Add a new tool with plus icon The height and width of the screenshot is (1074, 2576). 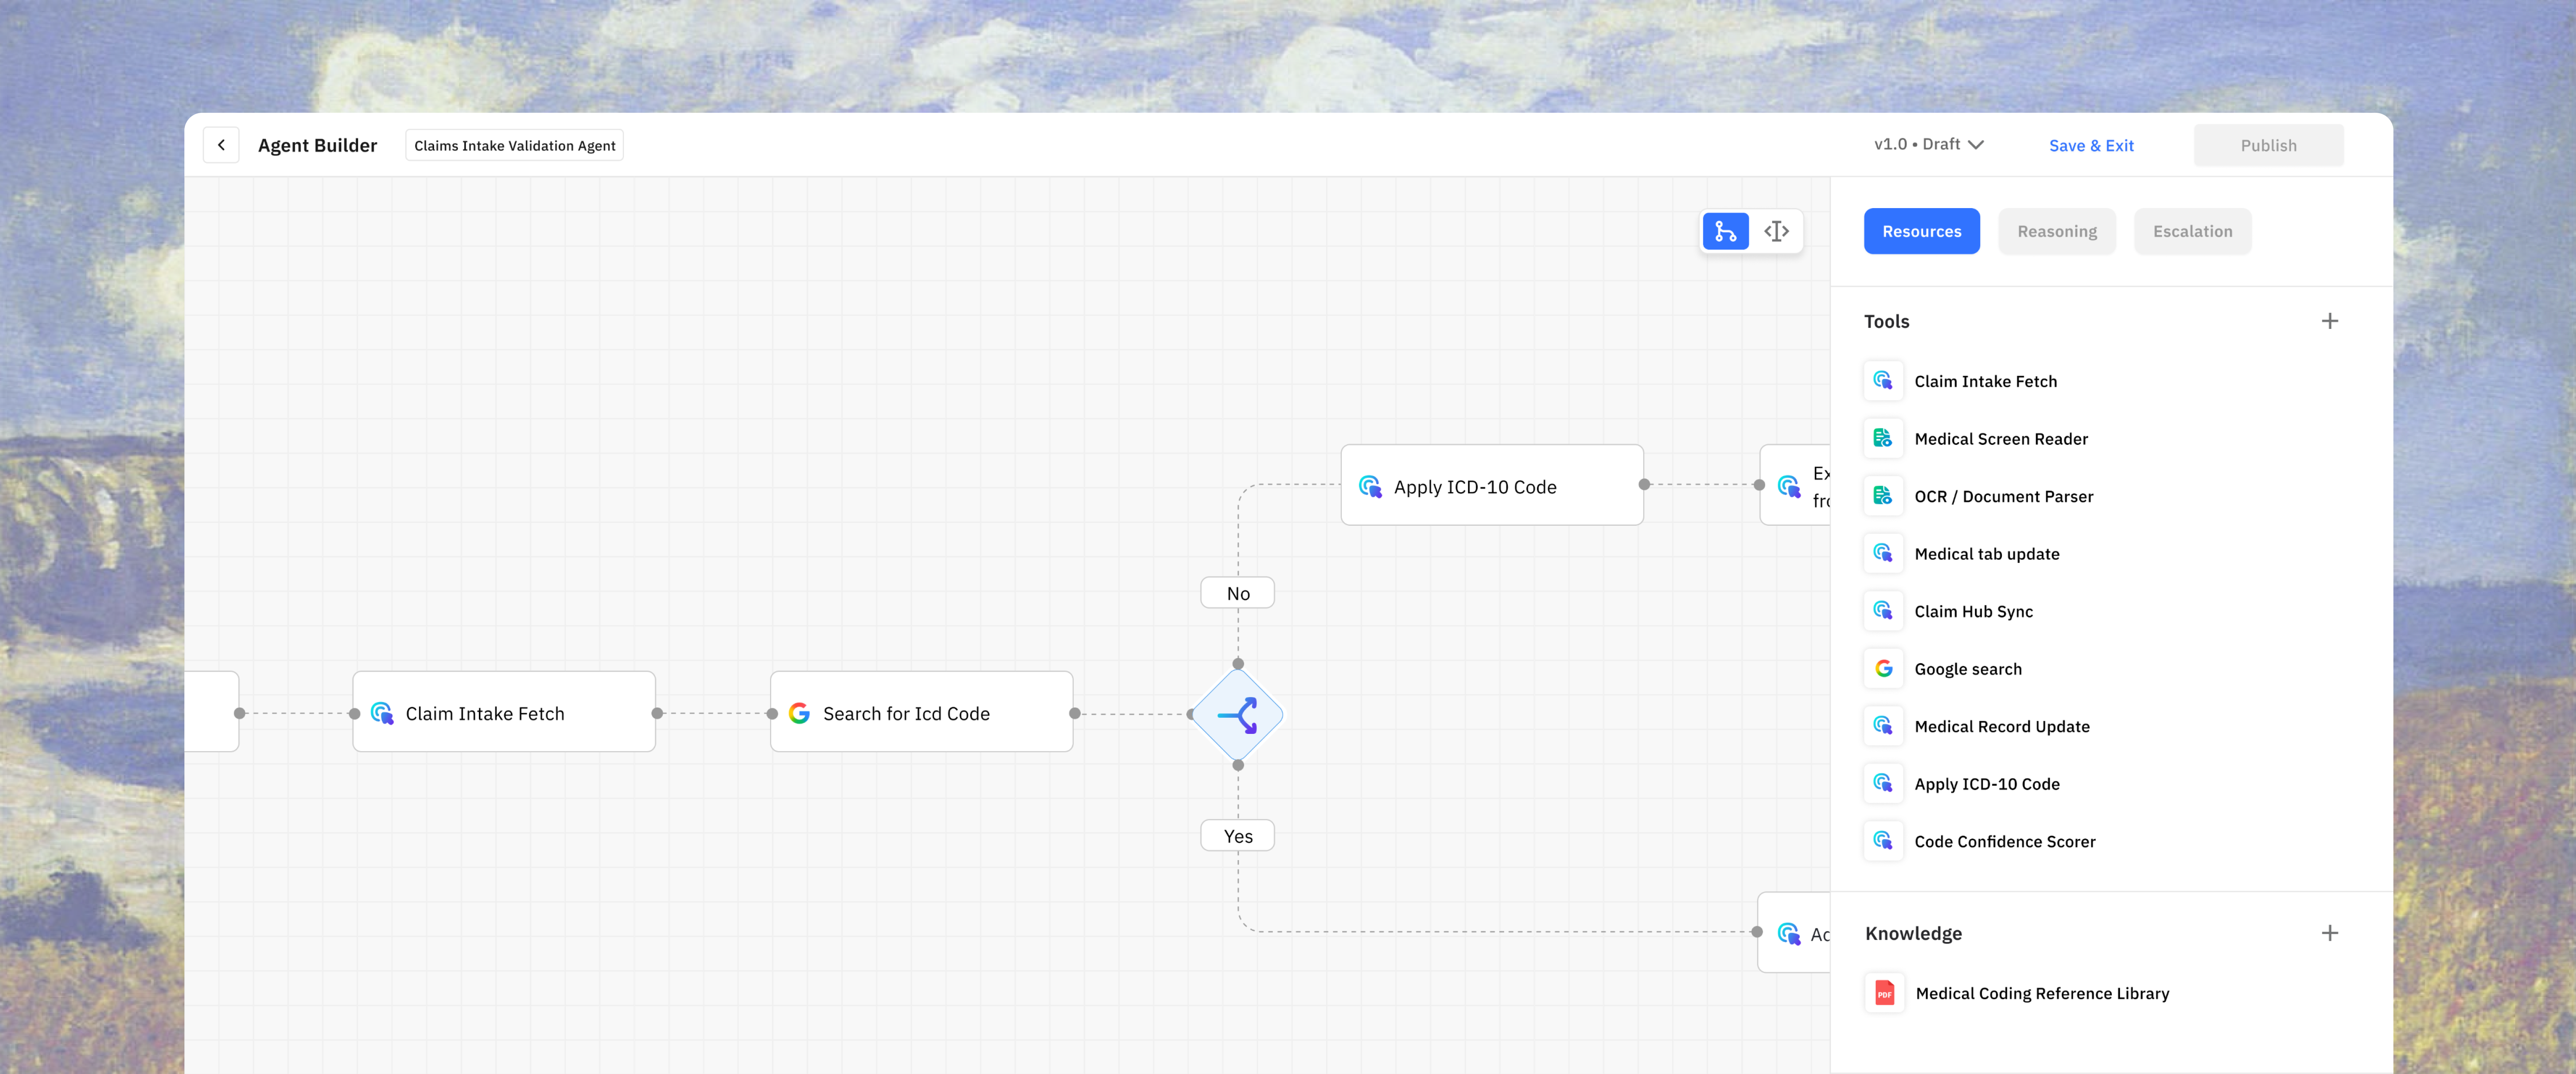pos(2329,321)
